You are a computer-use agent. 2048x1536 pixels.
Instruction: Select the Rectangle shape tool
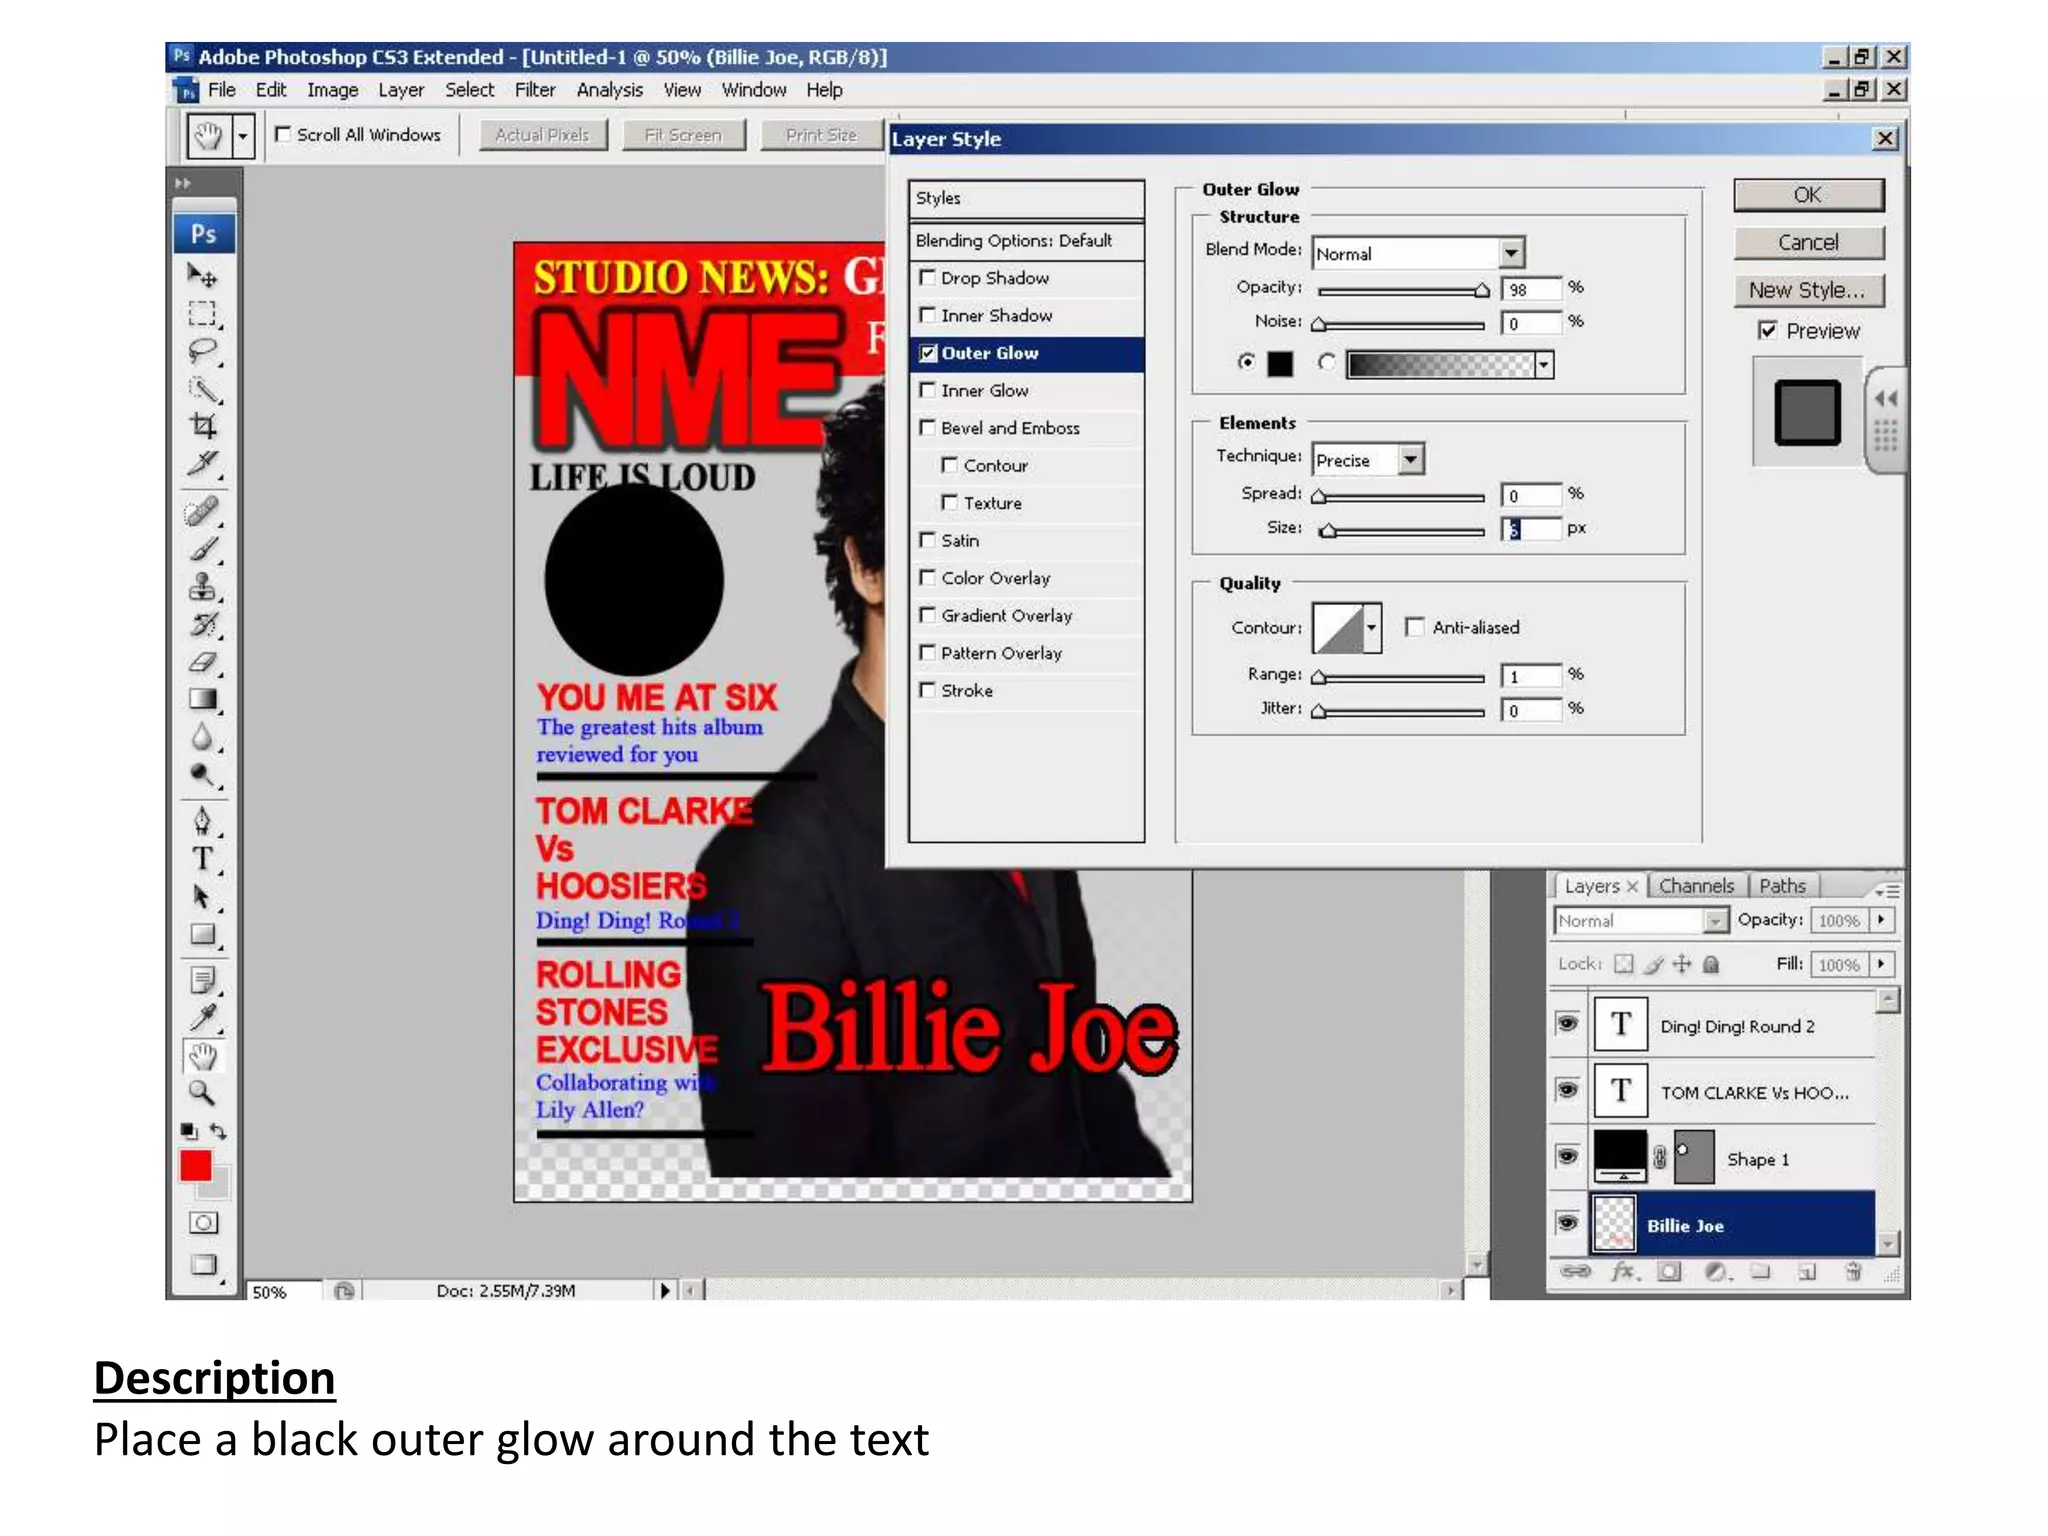click(x=203, y=935)
